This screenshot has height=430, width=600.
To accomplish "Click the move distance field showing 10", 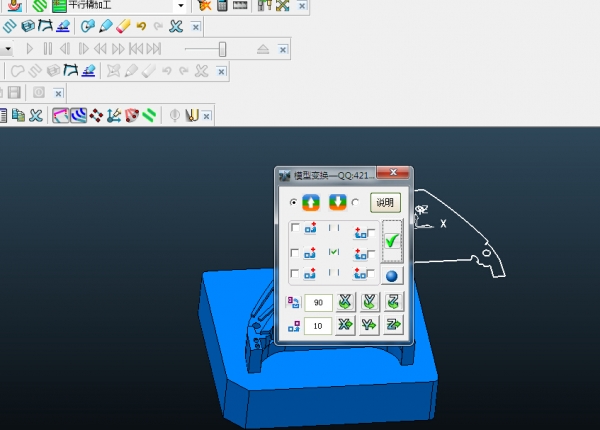I will click(x=318, y=326).
